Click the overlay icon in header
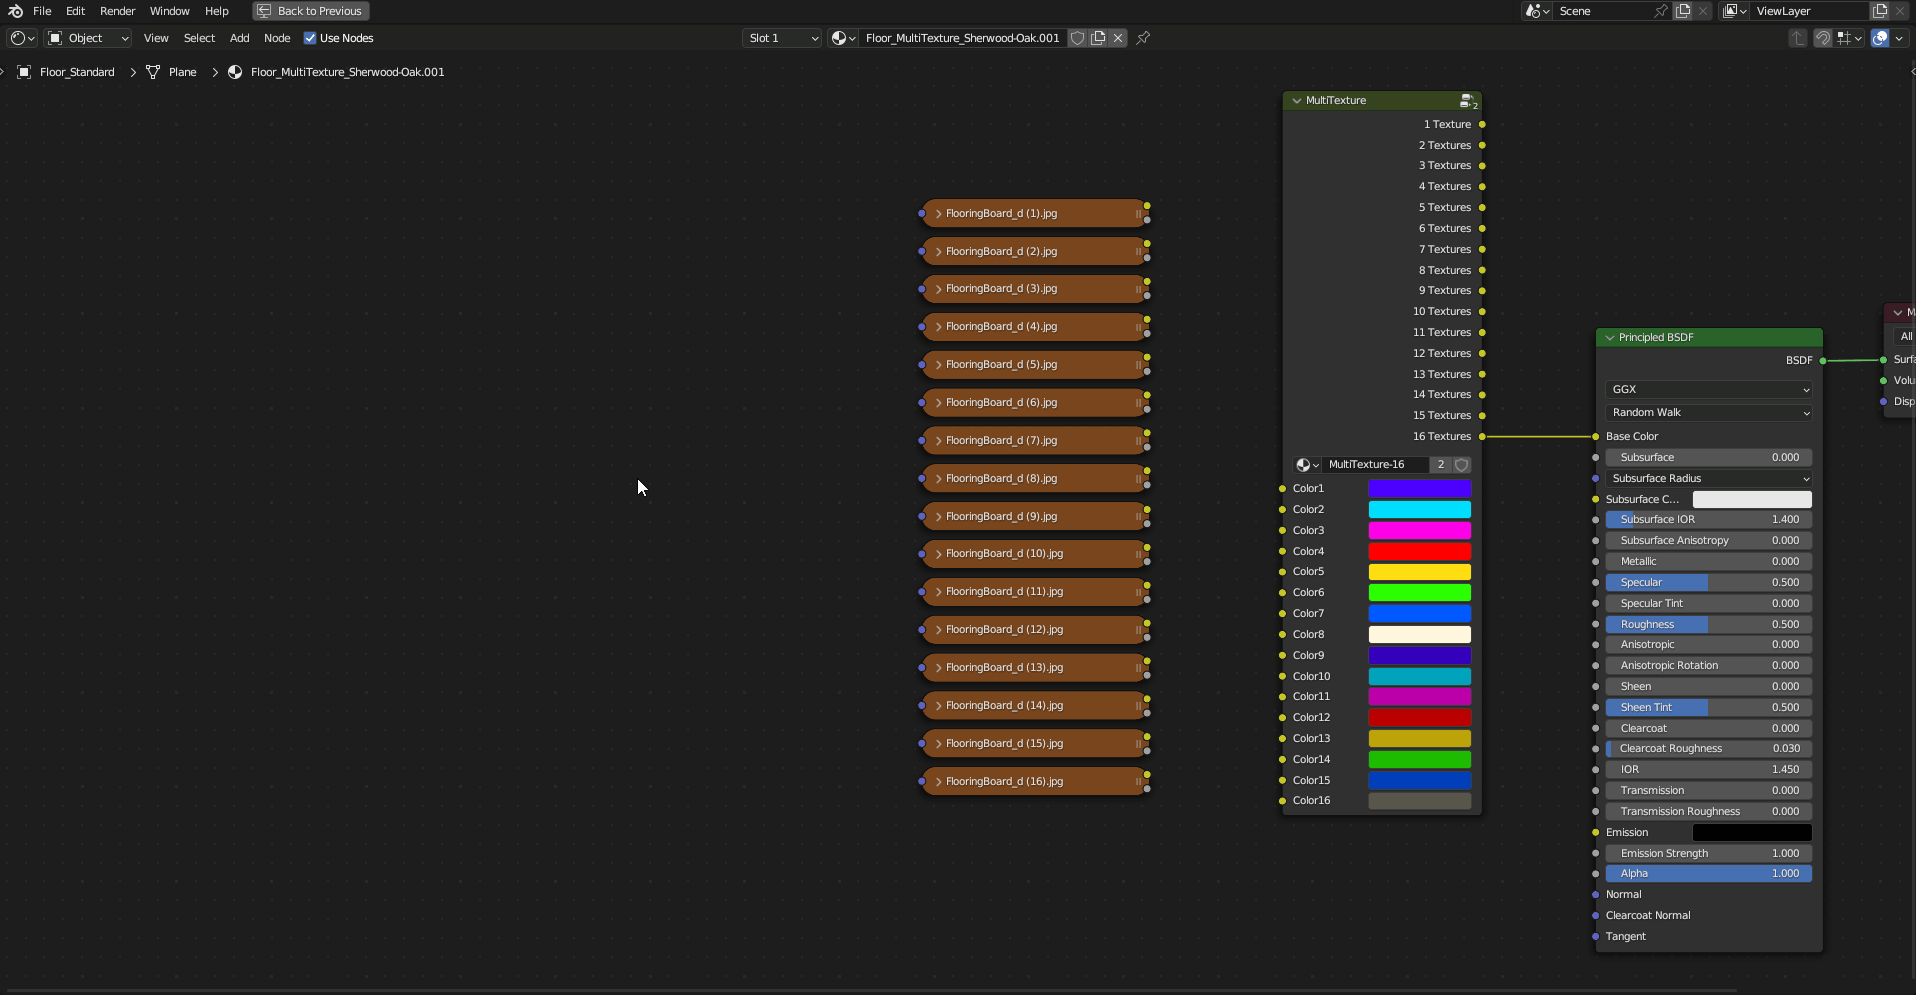This screenshot has width=1916, height=995. click(x=1880, y=38)
